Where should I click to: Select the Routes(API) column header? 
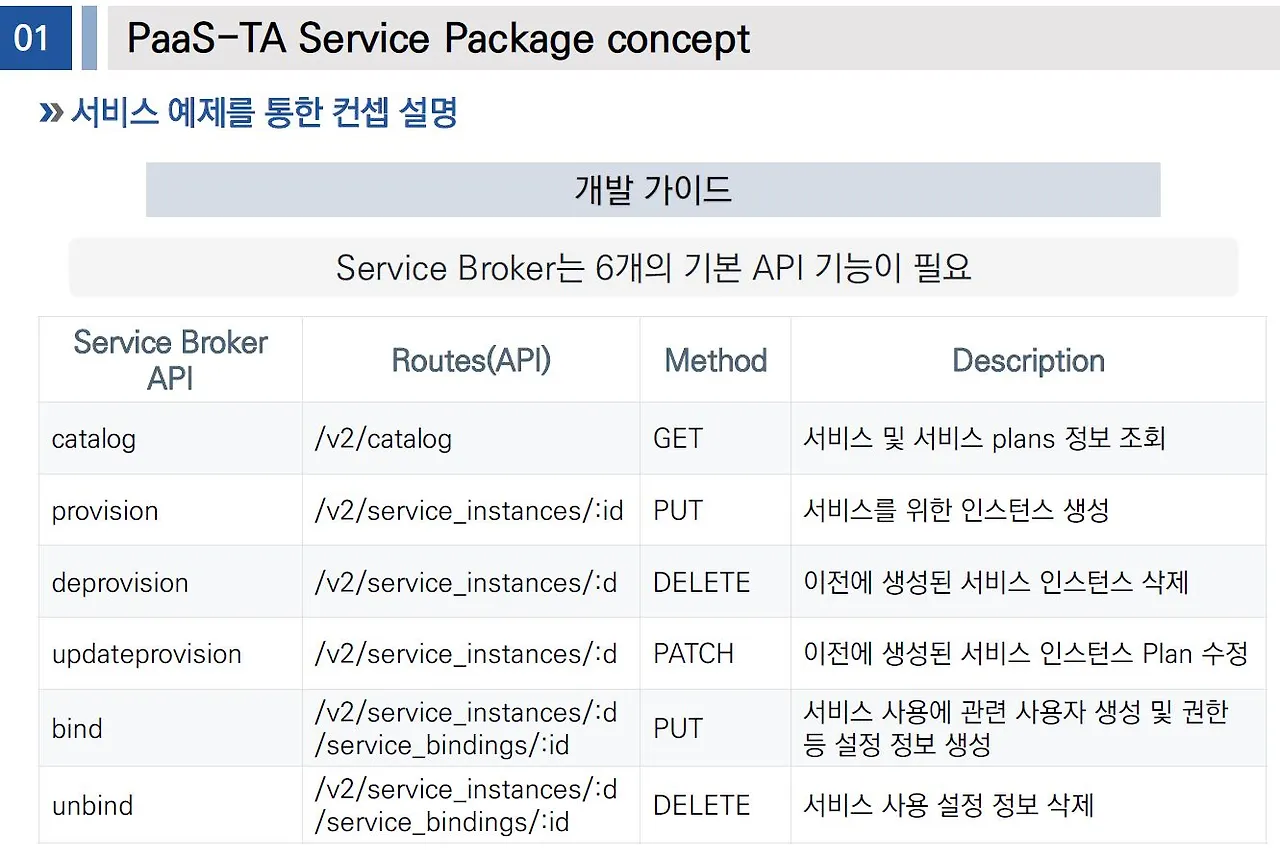(x=471, y=360)
